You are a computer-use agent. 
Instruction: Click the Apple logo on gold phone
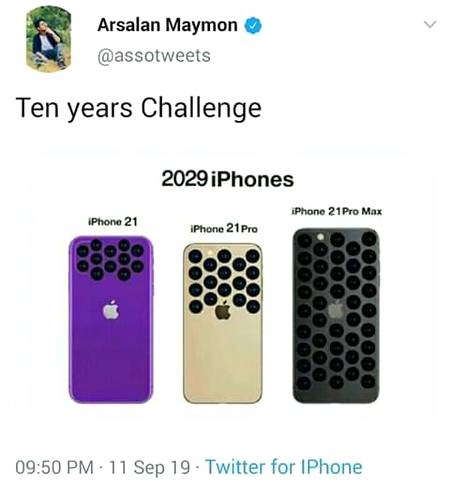223,311
